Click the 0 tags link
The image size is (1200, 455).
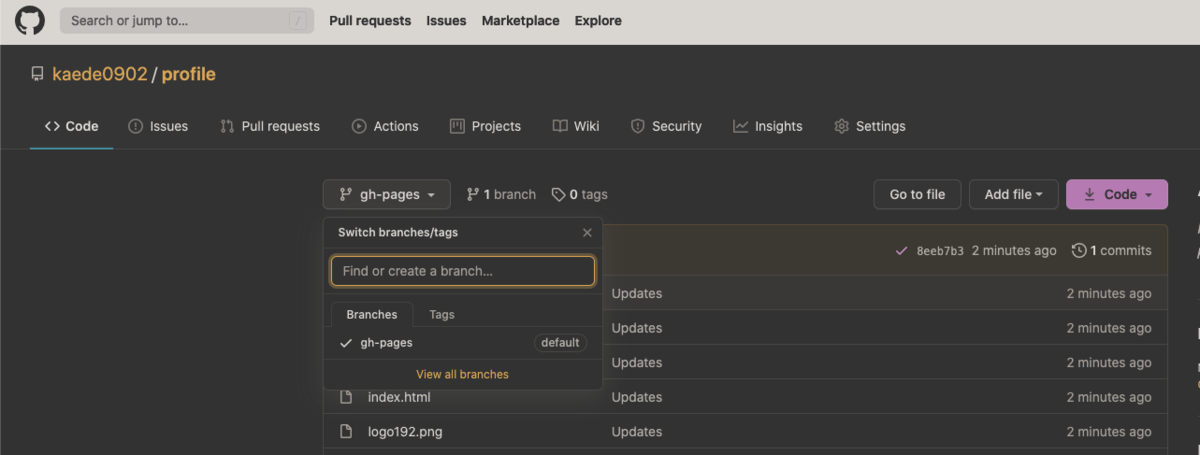click(580, 194)
